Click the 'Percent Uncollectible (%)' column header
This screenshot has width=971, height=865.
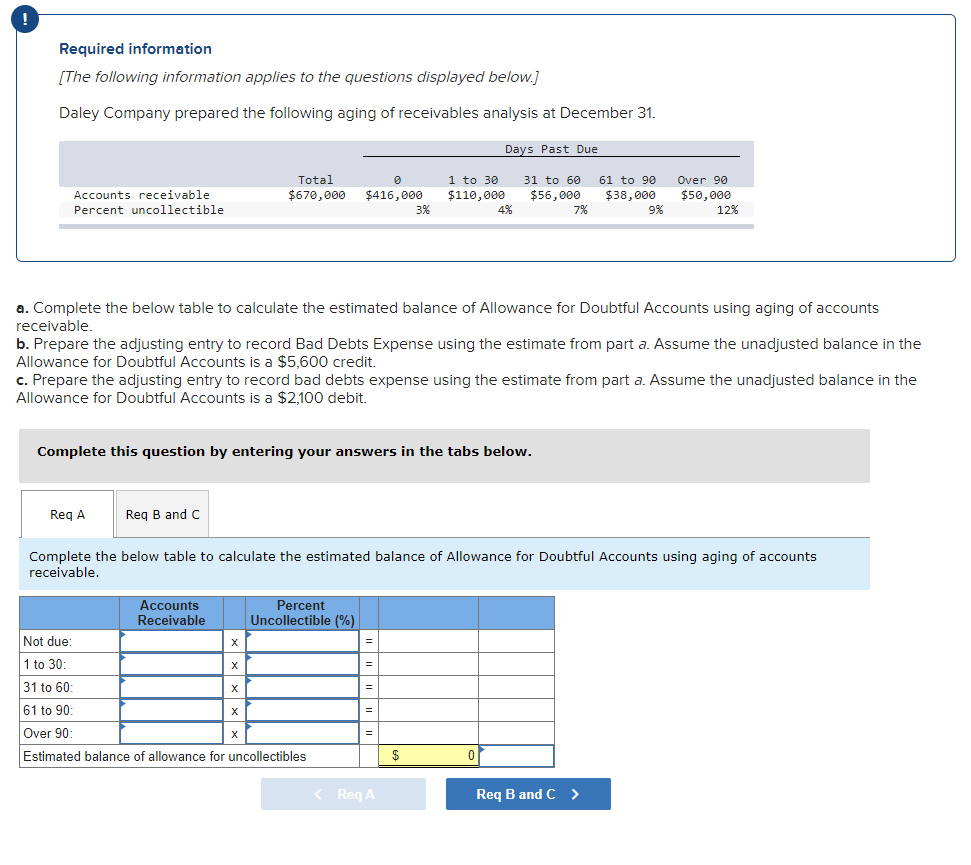click(302, 613)
